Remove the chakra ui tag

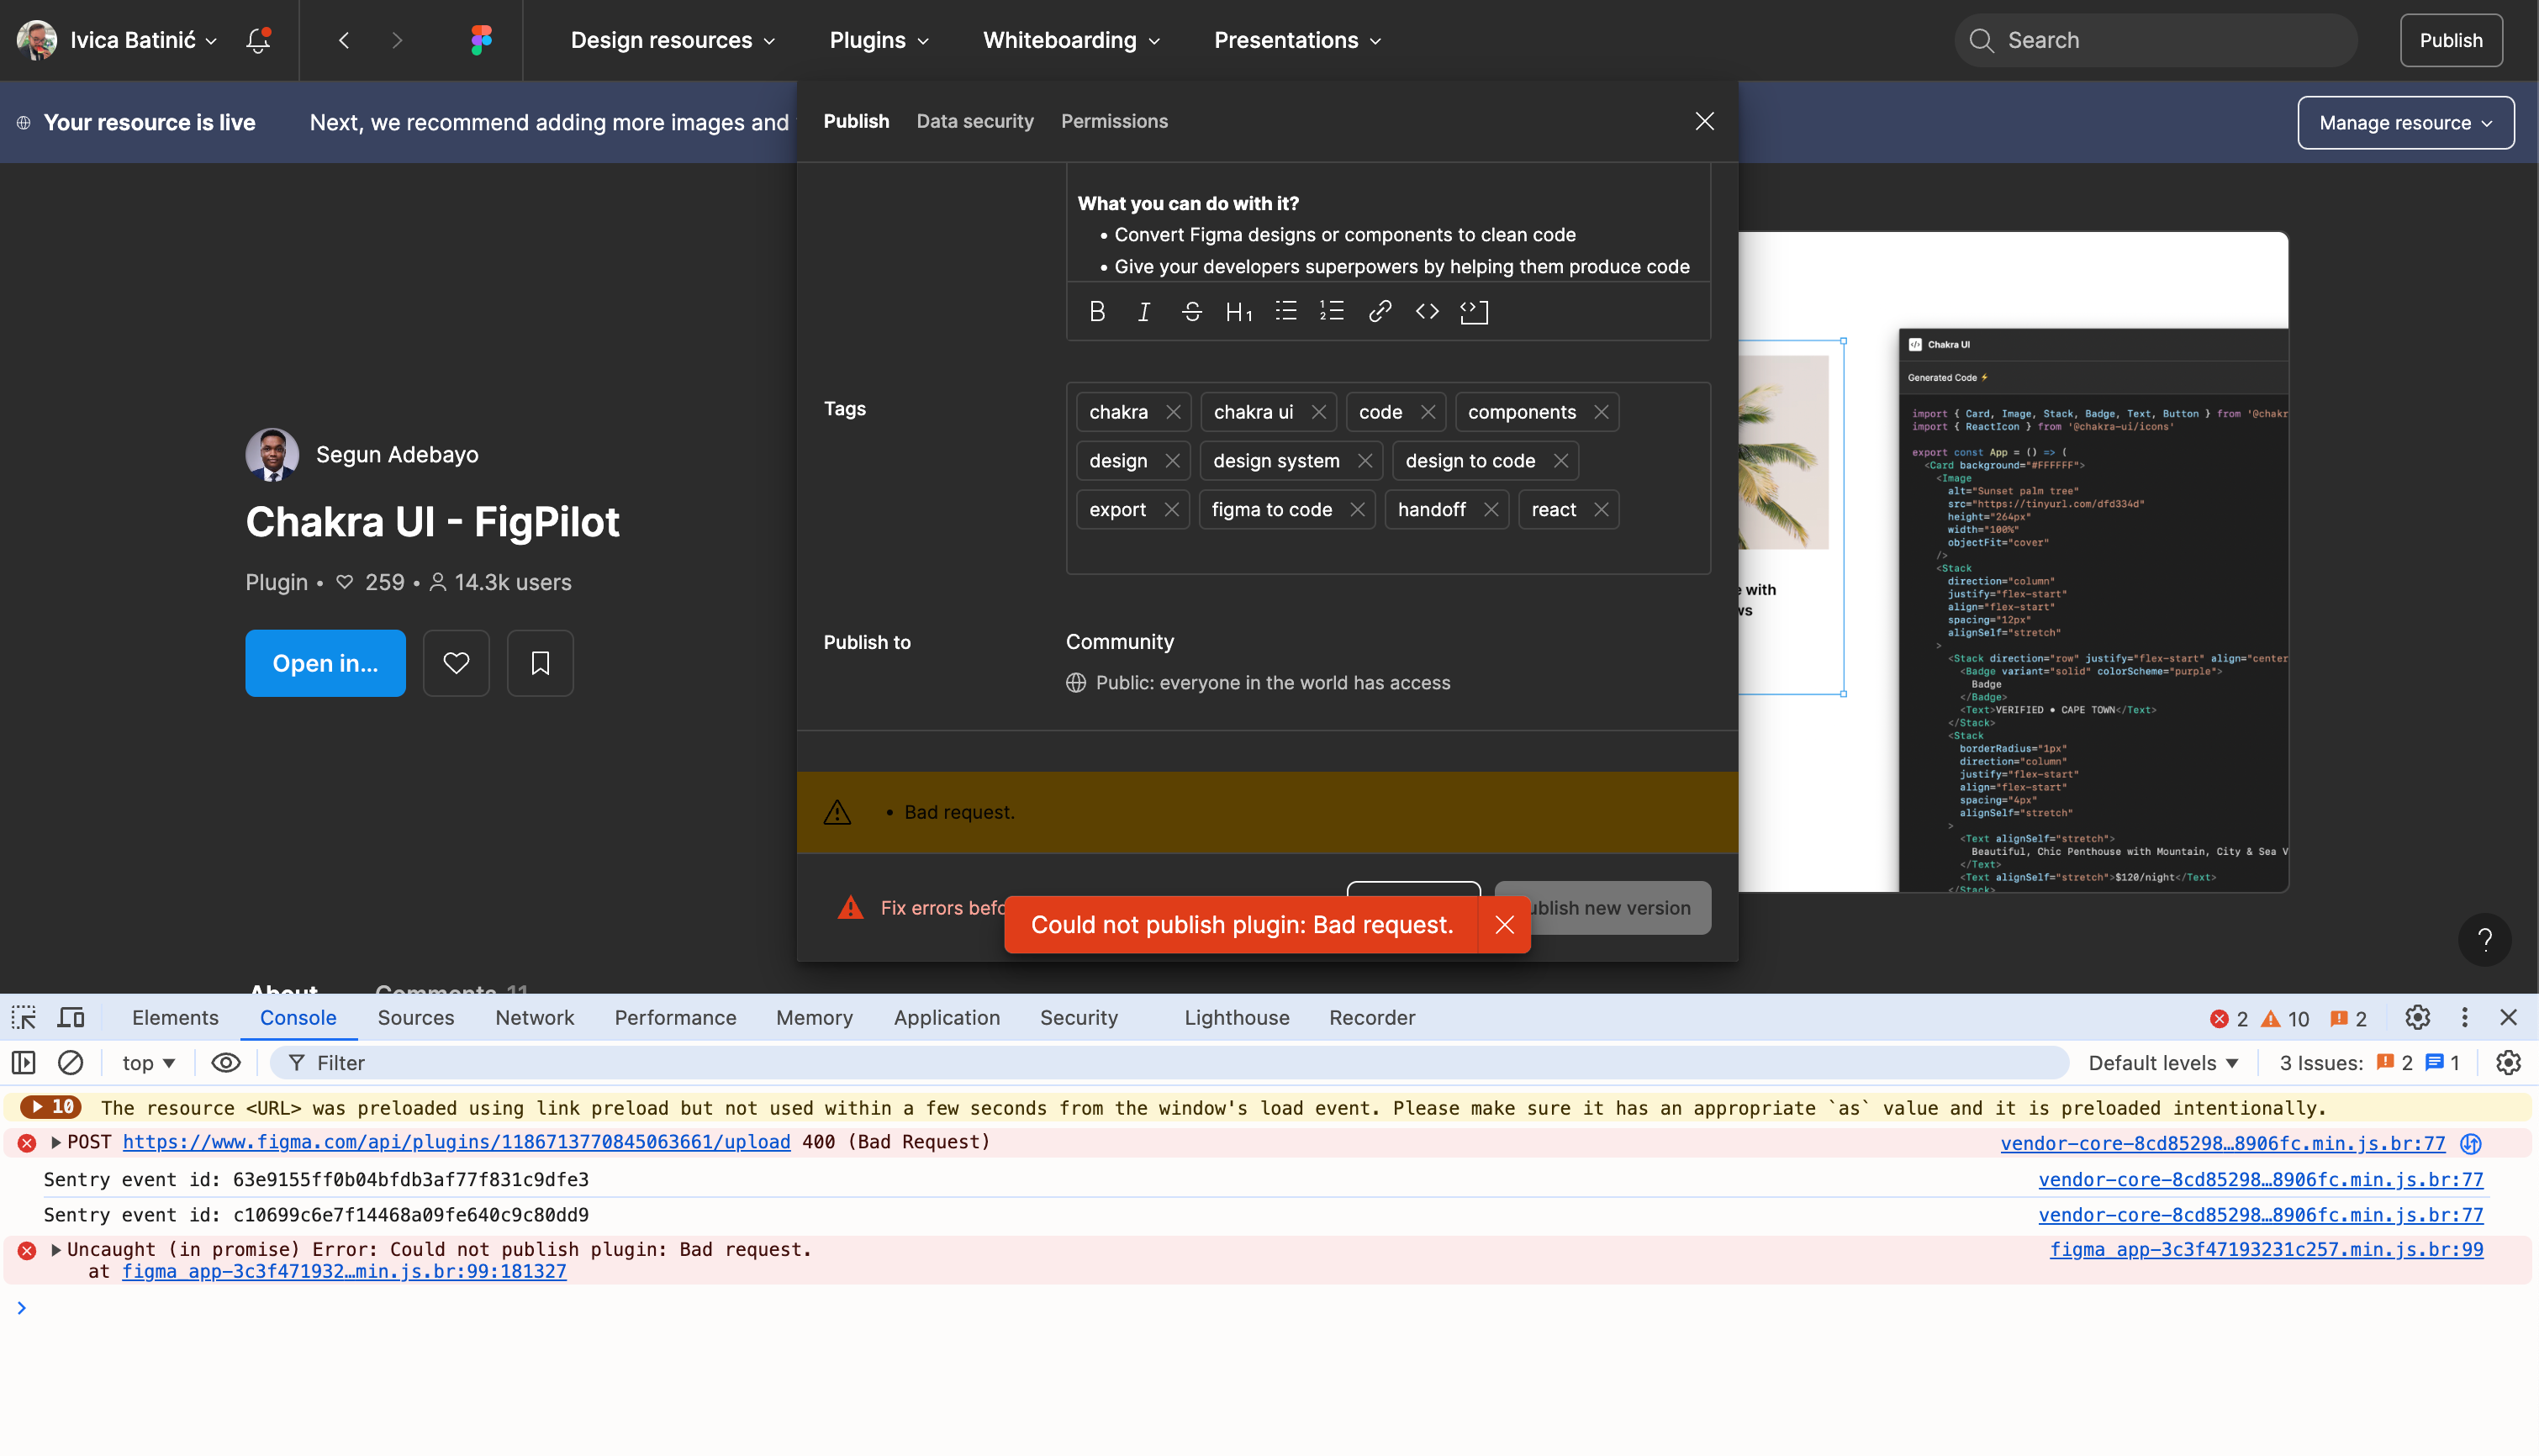click(1318, 412)
